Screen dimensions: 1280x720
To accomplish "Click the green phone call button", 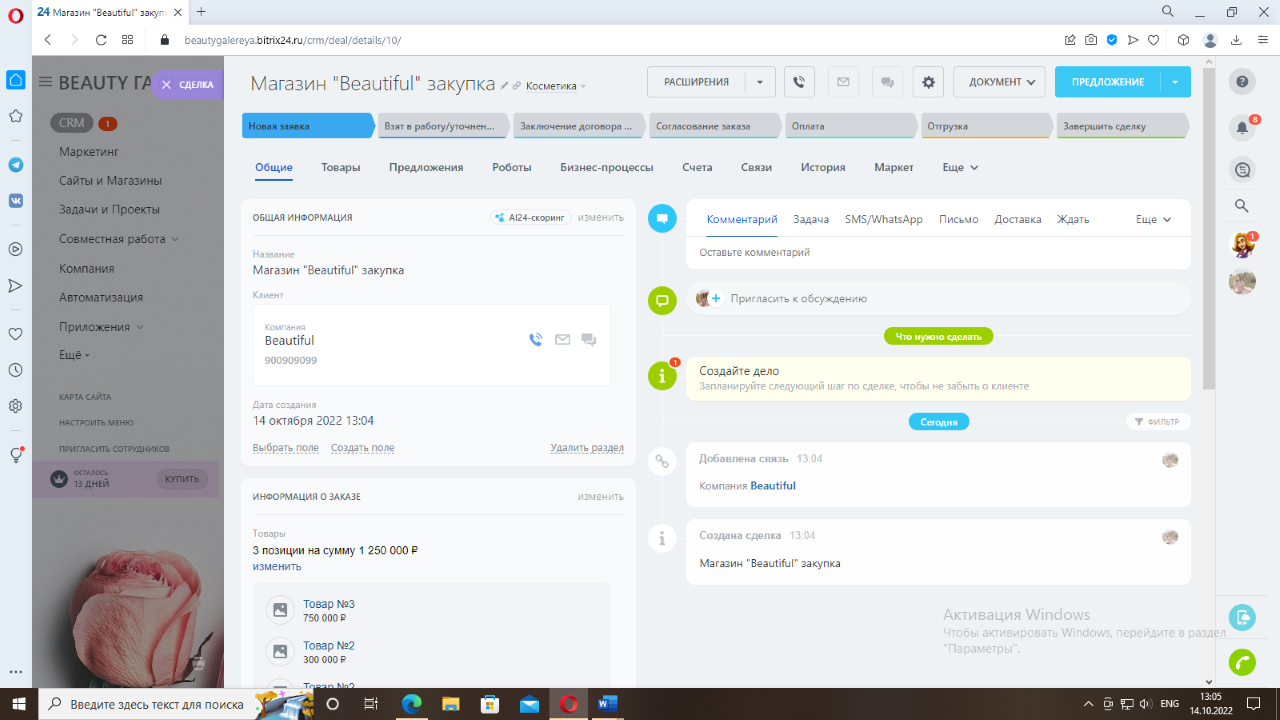I will pyautogui.click(x=1242, y=662).
